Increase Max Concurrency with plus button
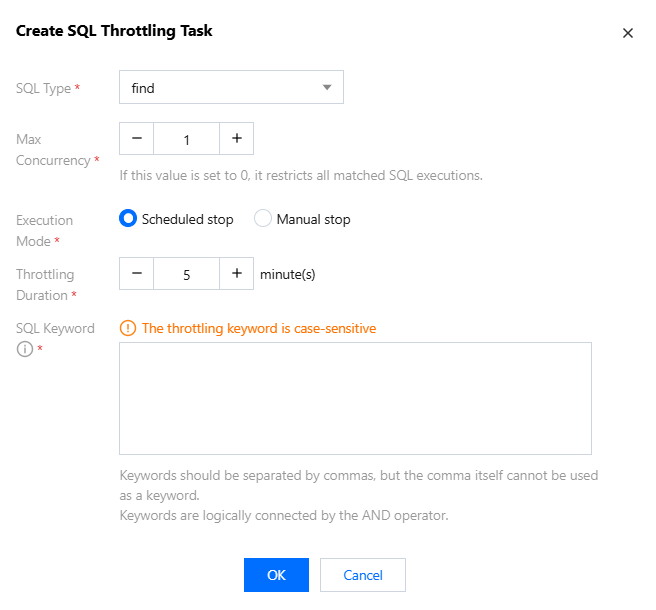 coord(237,139)
